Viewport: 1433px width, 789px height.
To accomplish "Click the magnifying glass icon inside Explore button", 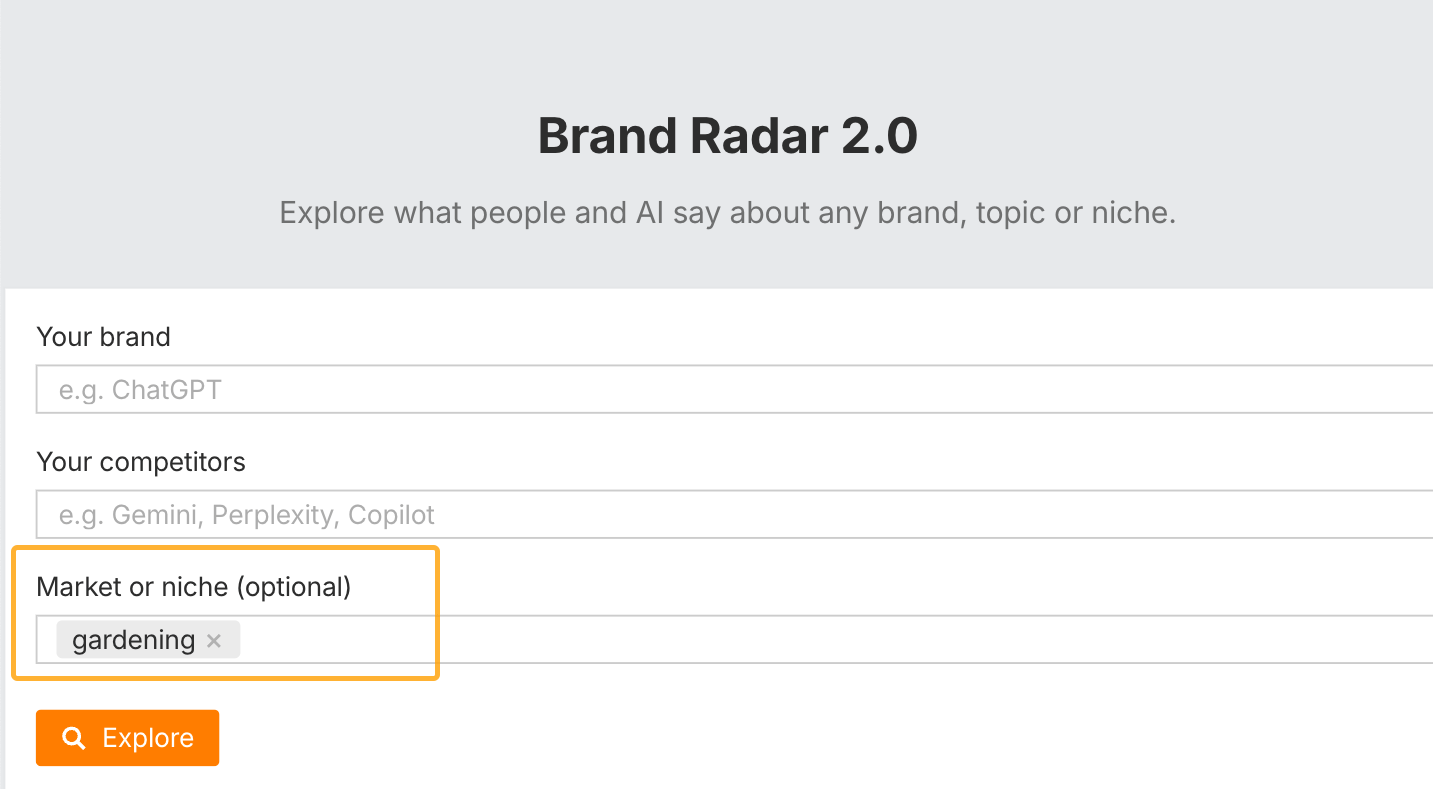I will tap(74, 737).
